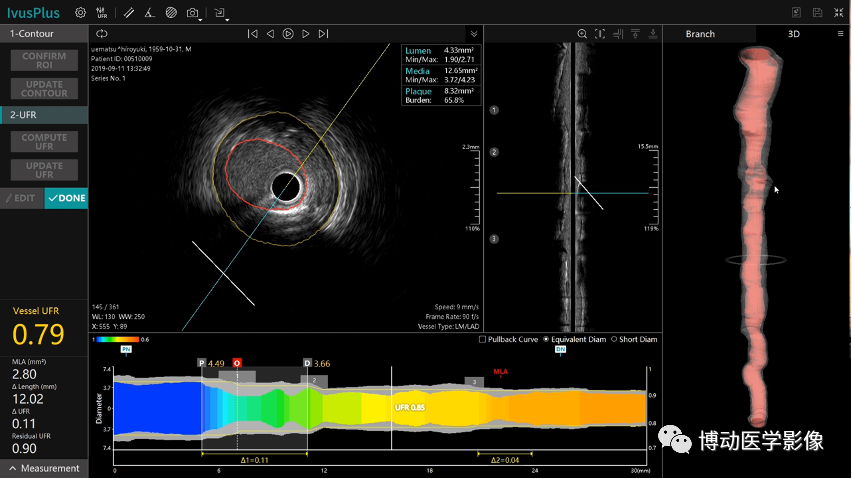The width and height of the screenshot is (852, 479).
Task: Select the Short Diam radio button
Action: coord(613,339)
